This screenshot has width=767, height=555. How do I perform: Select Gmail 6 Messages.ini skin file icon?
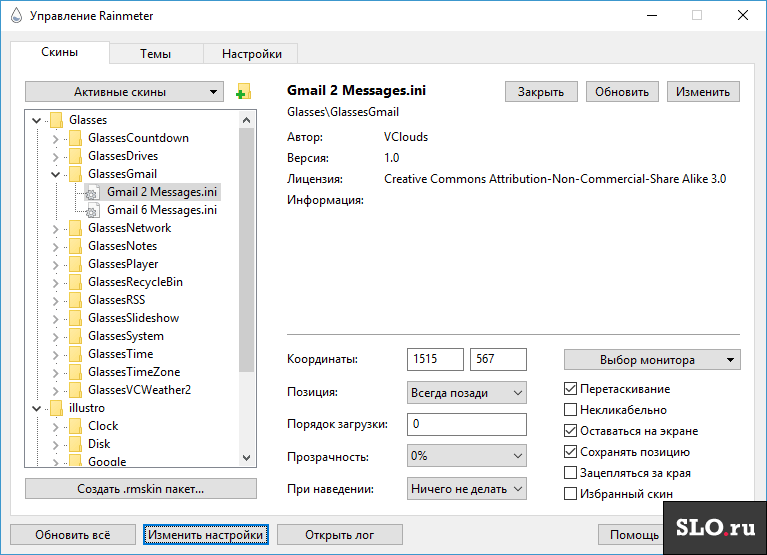click(93, 211)
